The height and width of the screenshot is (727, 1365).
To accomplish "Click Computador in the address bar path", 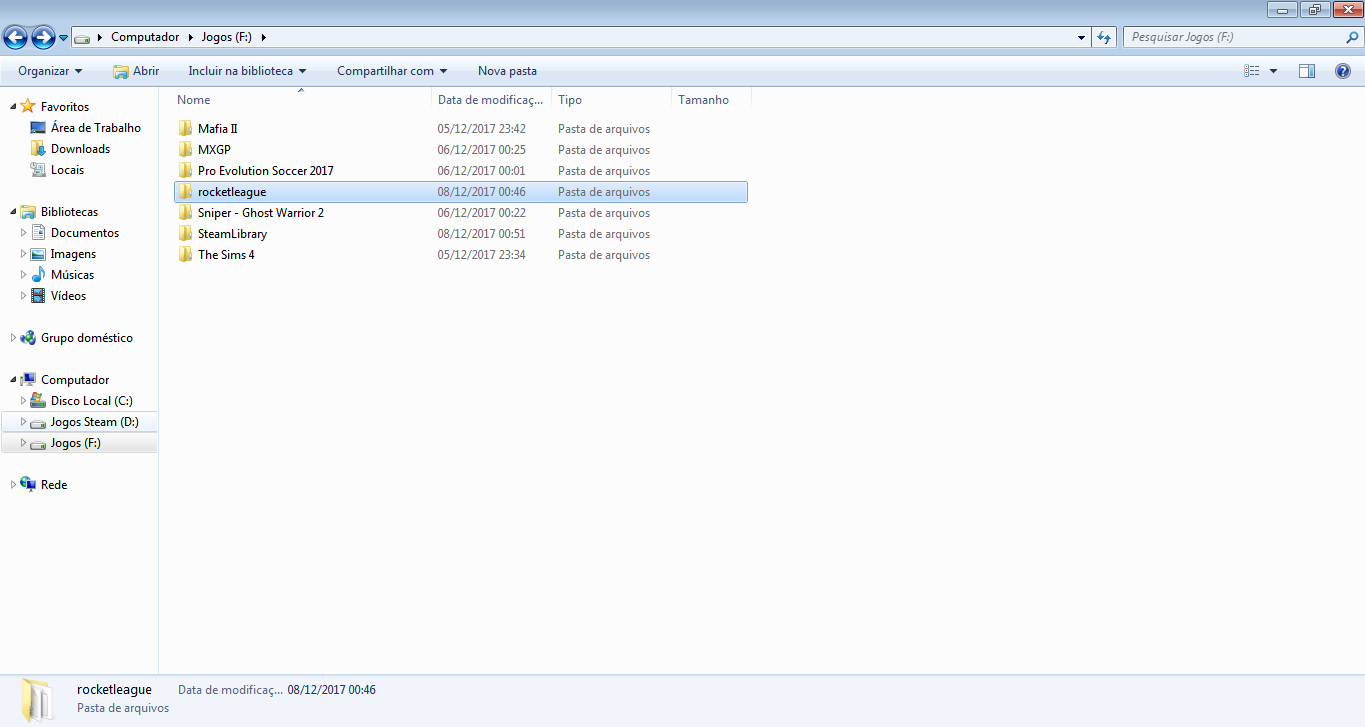I will pyautogui.click(x=145, y=37).
